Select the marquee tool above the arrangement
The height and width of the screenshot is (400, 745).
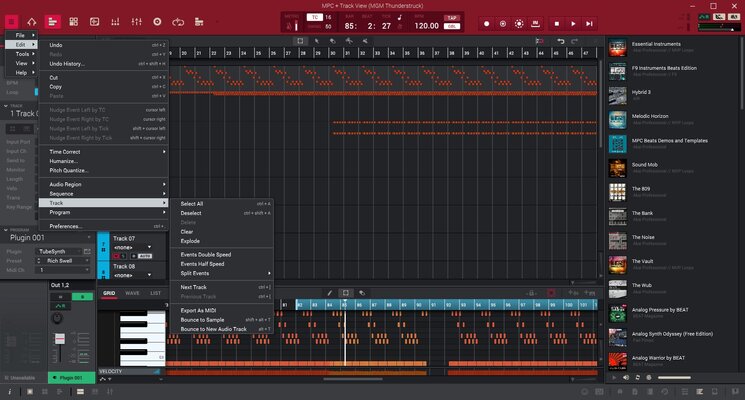pos(300,41)
